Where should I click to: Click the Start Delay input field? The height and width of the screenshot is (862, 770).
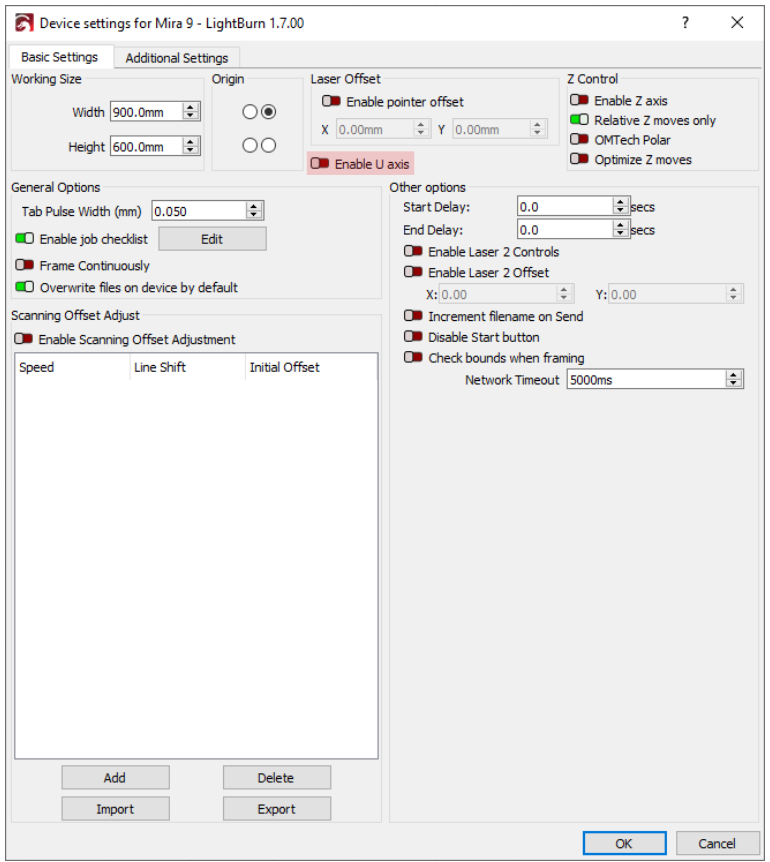565,207
